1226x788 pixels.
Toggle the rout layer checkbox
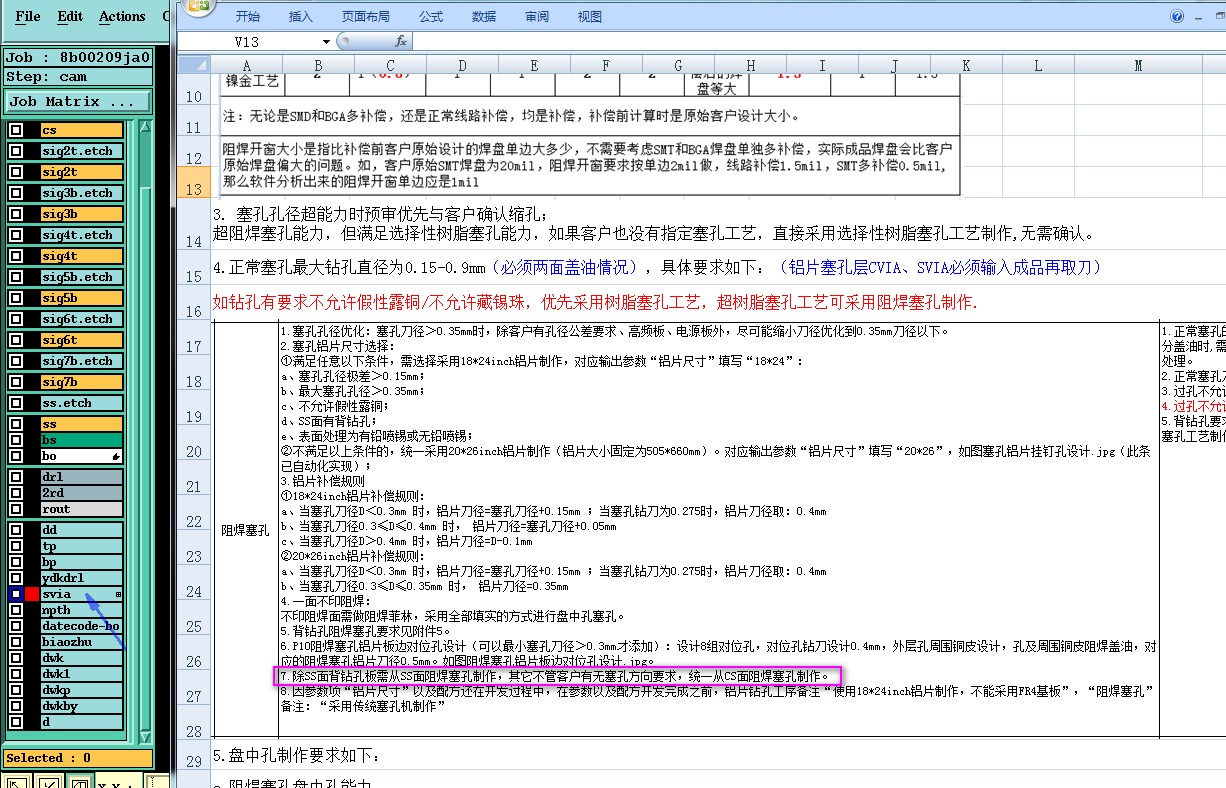[x=16, y=509]
